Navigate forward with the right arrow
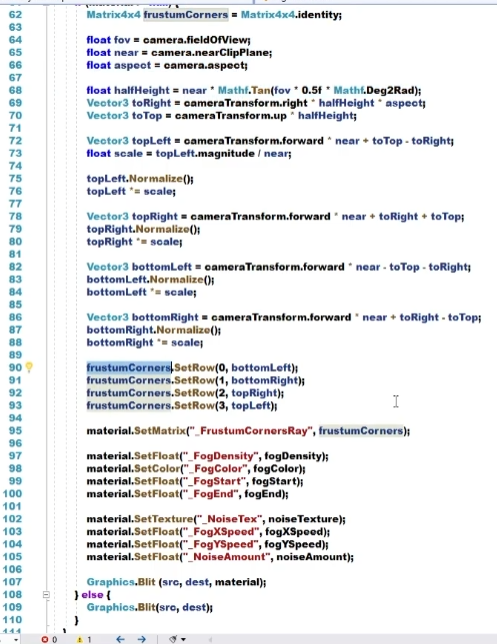The image size is (497, 644). pos(142,639)
